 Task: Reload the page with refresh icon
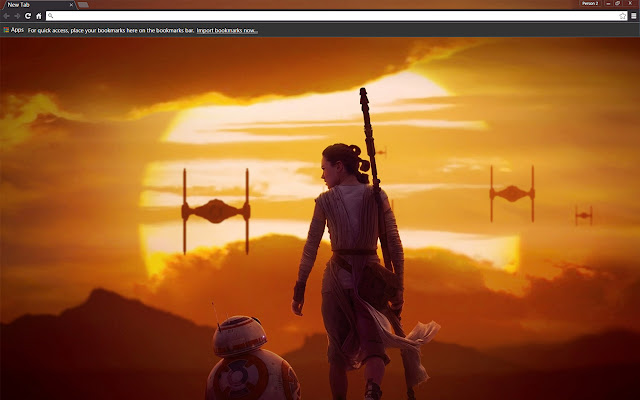tap(28, 16)
